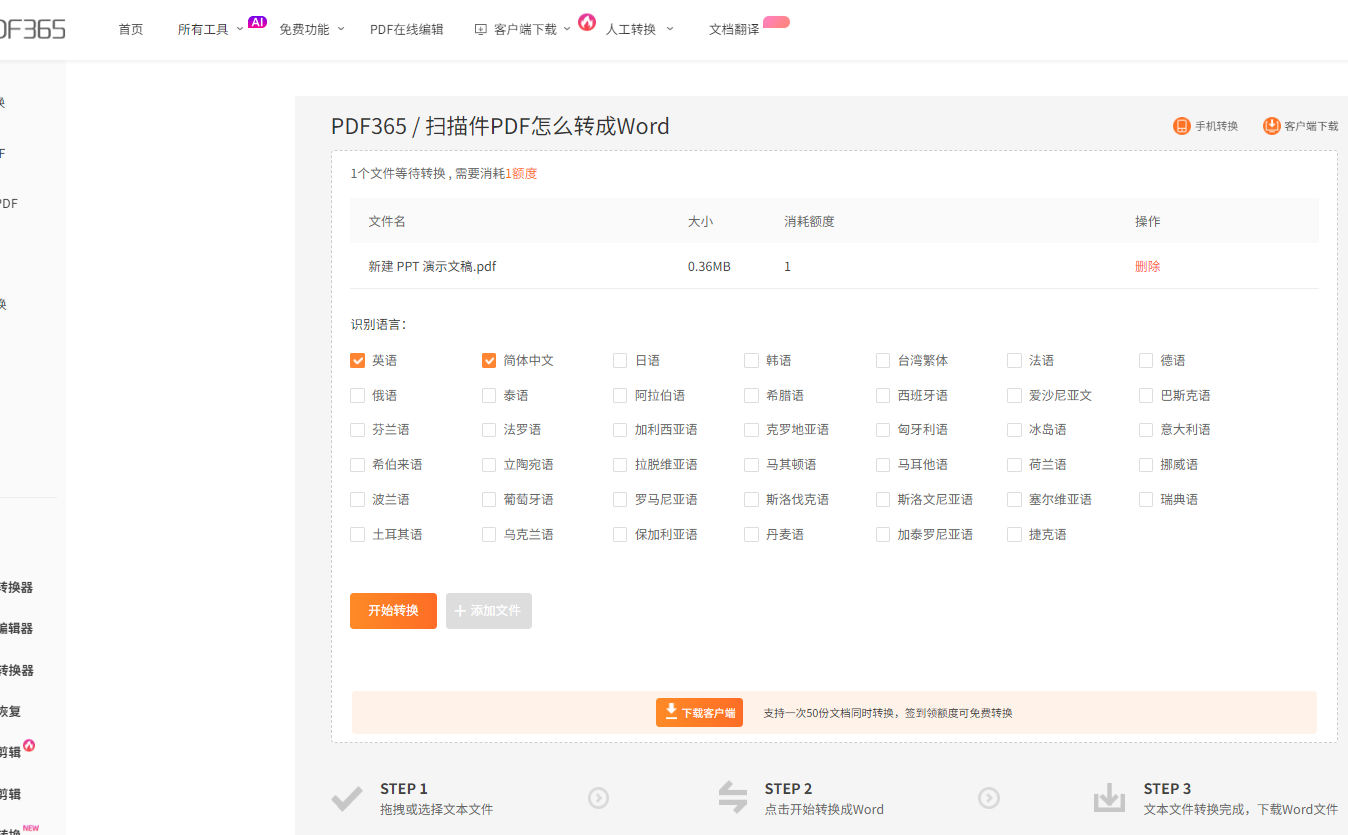Click the orange 下载客户端 banner button
This screenshot has width=1348, height=835.
[x=699, y=713]
